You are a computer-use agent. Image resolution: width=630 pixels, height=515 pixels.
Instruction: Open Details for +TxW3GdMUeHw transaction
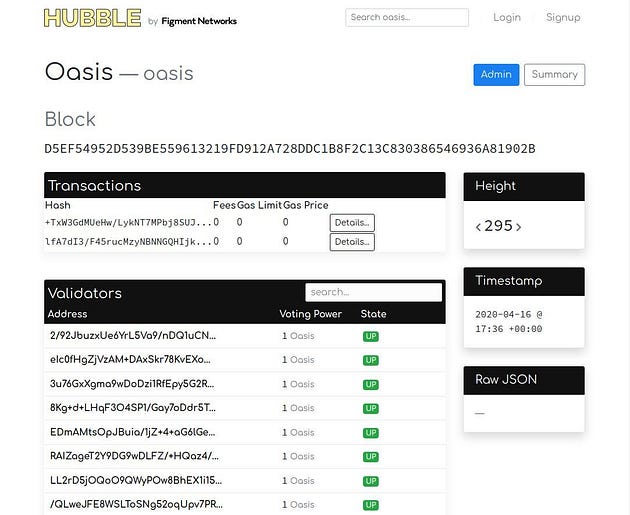point(352,223)
